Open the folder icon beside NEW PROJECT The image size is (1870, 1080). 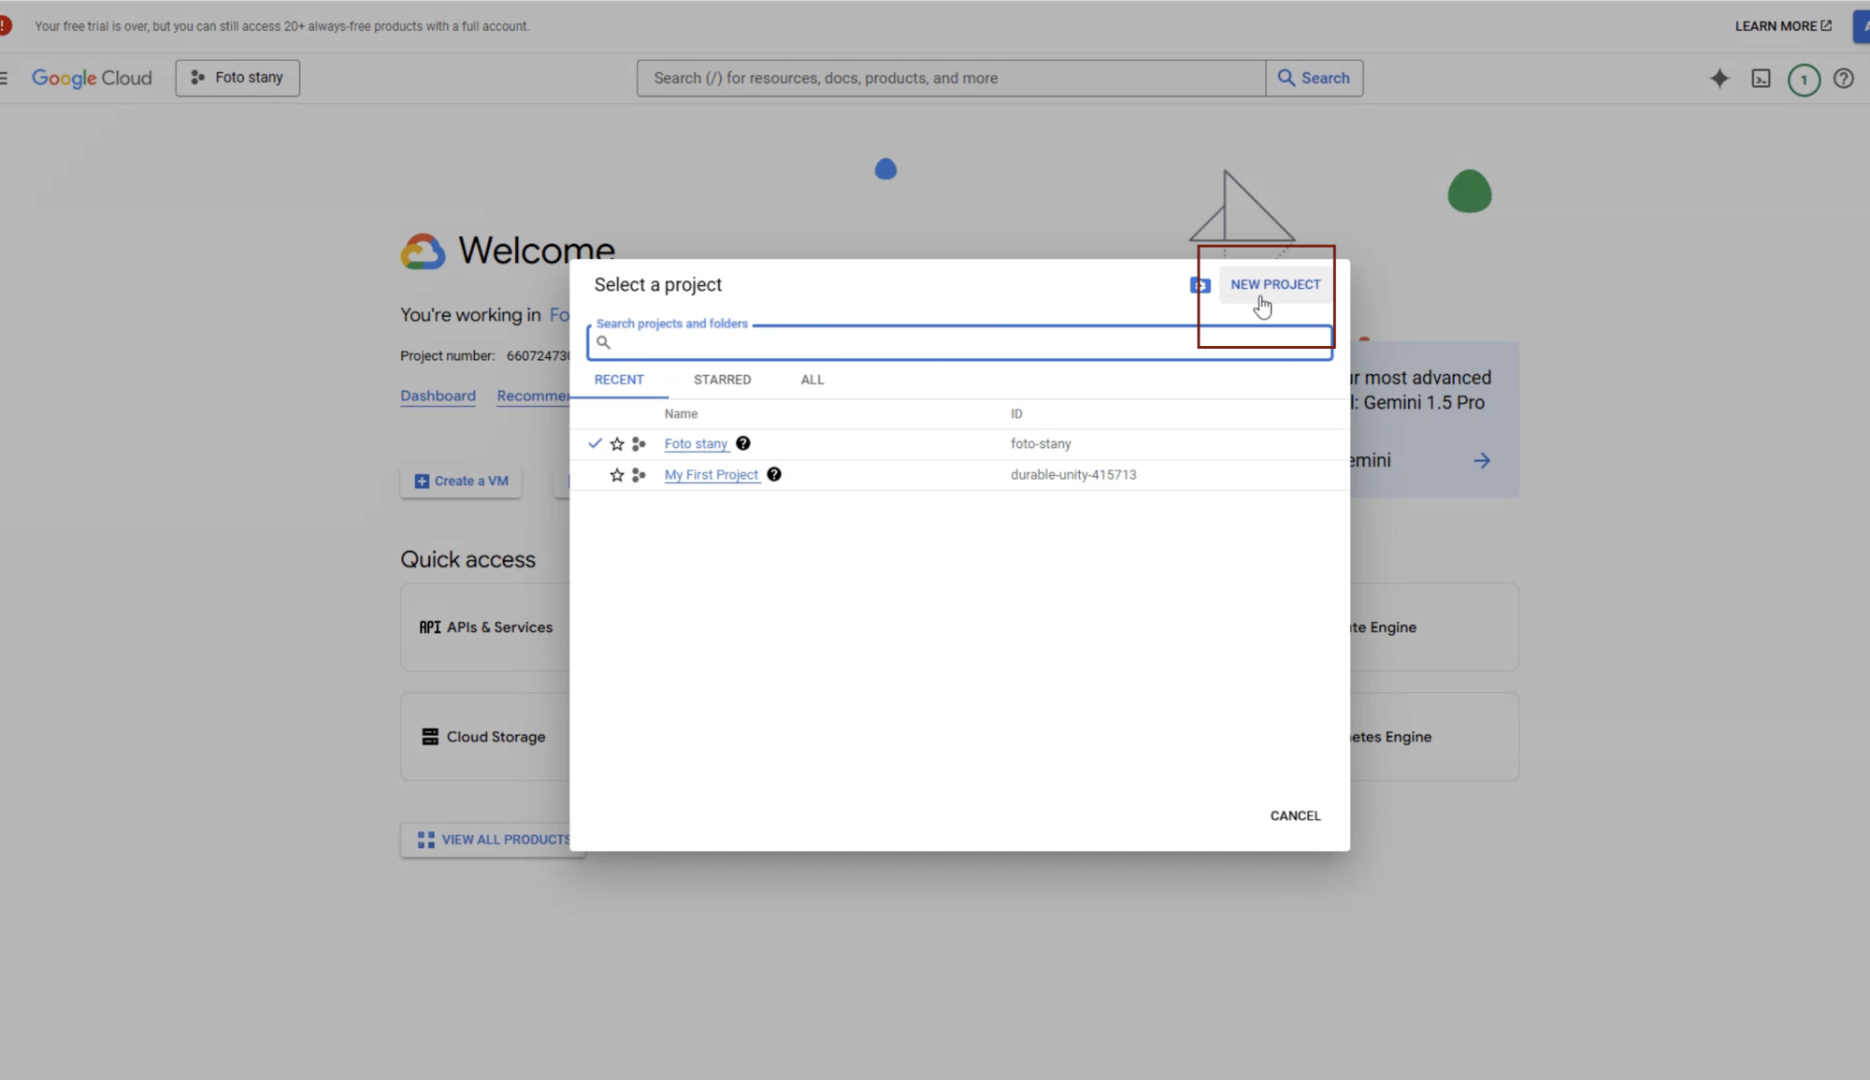click(1200, 286)
